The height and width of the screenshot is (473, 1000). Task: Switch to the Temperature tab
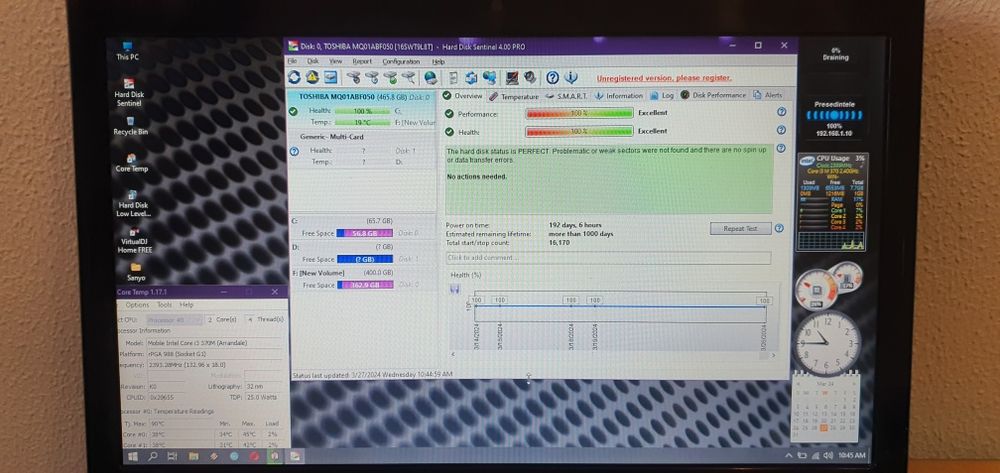[x=514, y=96]
